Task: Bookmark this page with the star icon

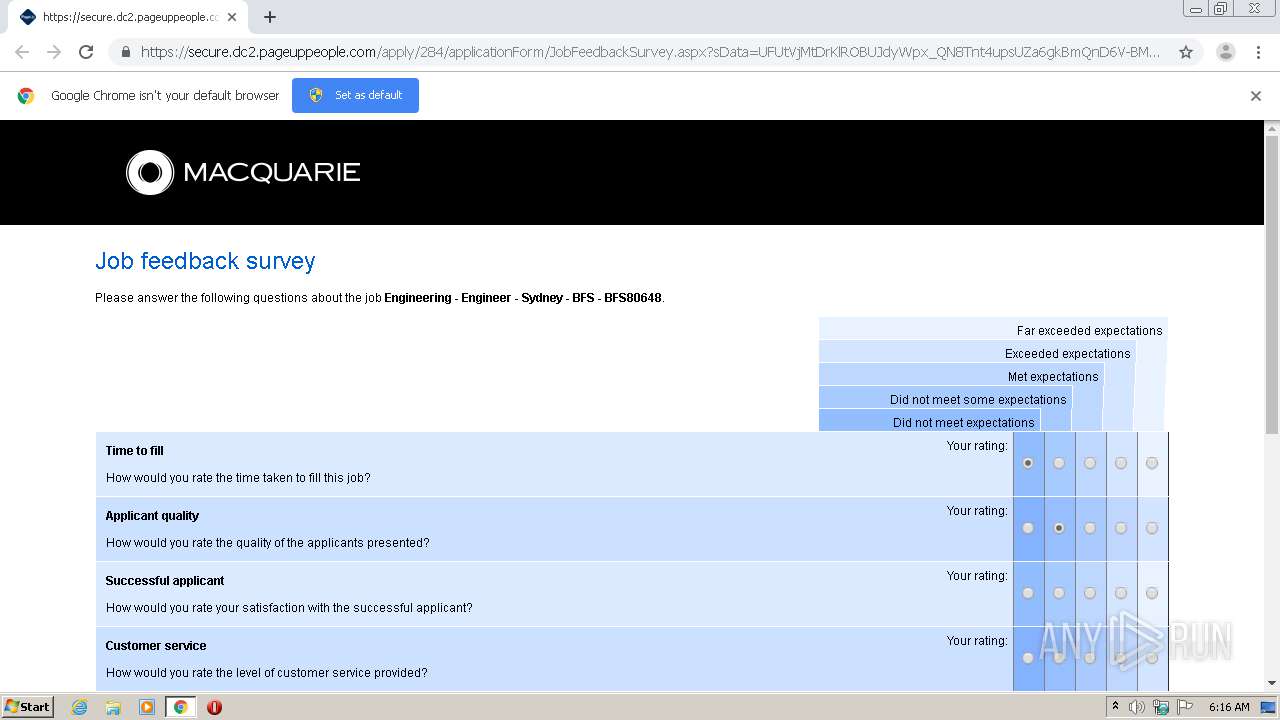Action: coord(1186,52)
